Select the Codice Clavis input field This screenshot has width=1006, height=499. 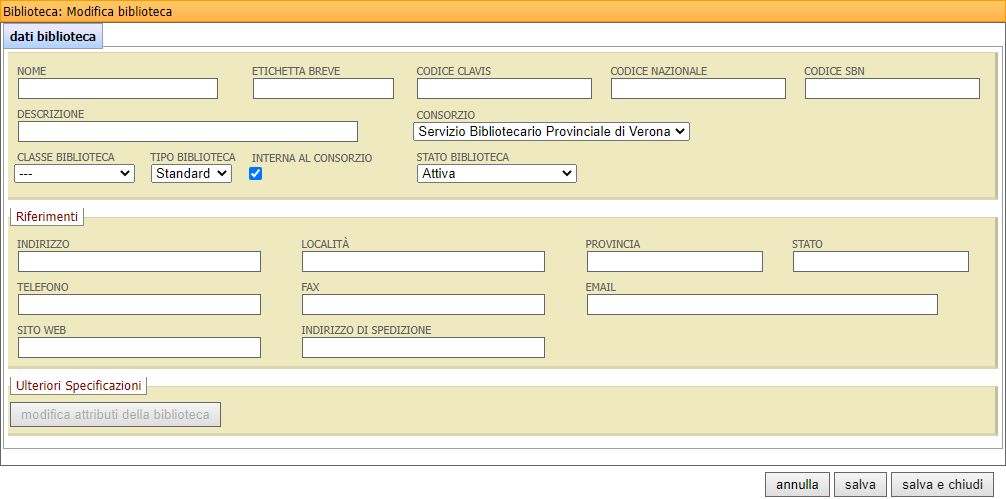click(x=504, y=89)
